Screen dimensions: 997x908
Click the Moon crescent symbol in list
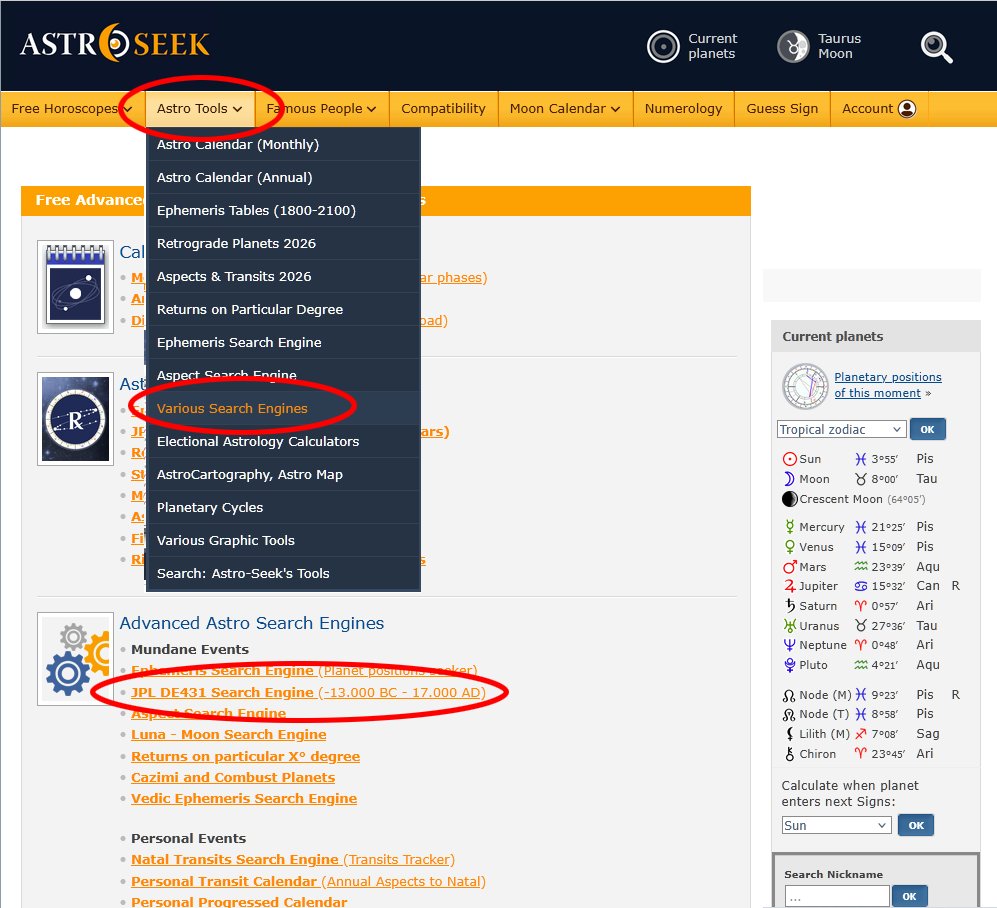point(789,479)
